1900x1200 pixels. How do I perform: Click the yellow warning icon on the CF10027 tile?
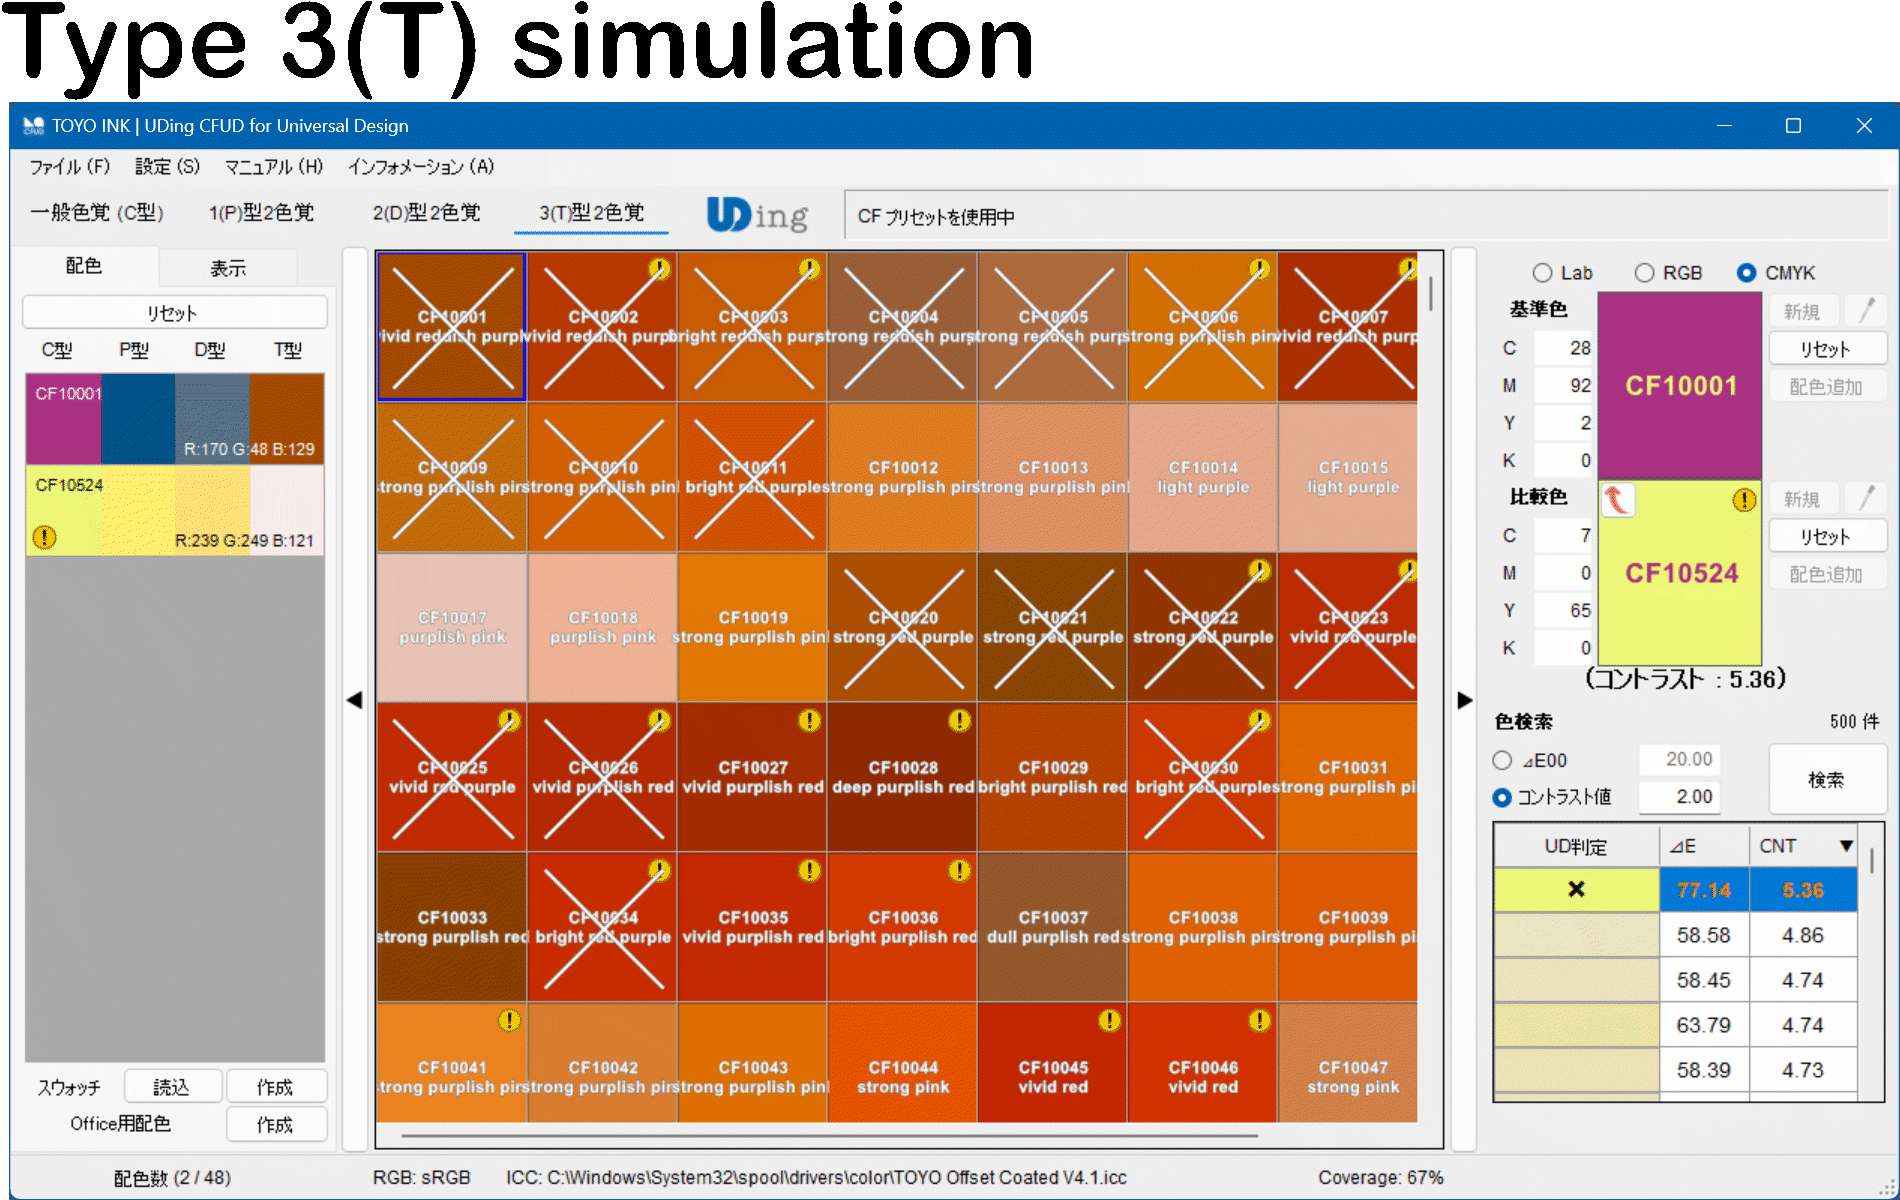point(809,720)
